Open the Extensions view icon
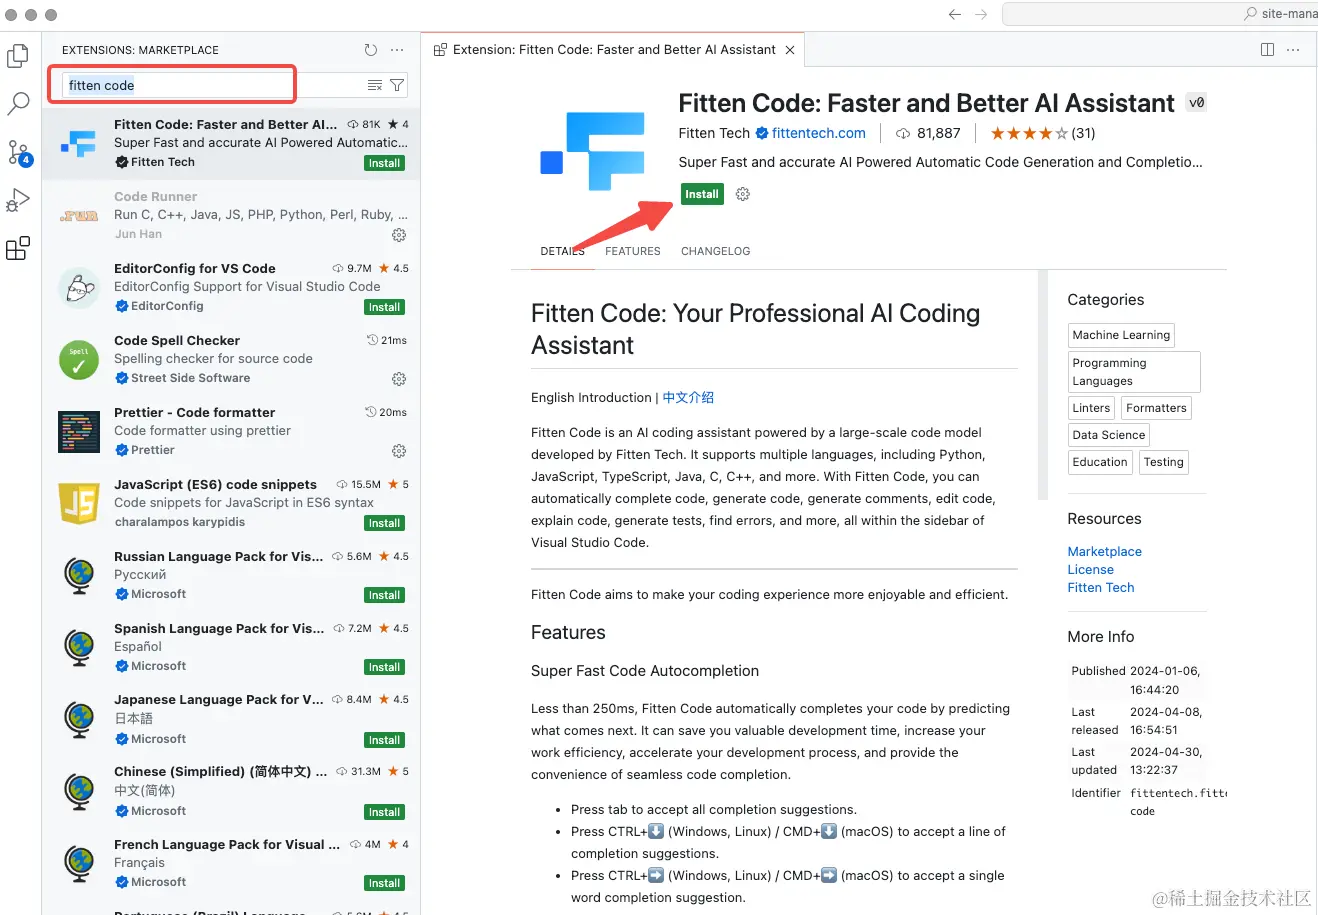This screenshot has height=915, width=1318. (18, 248)
